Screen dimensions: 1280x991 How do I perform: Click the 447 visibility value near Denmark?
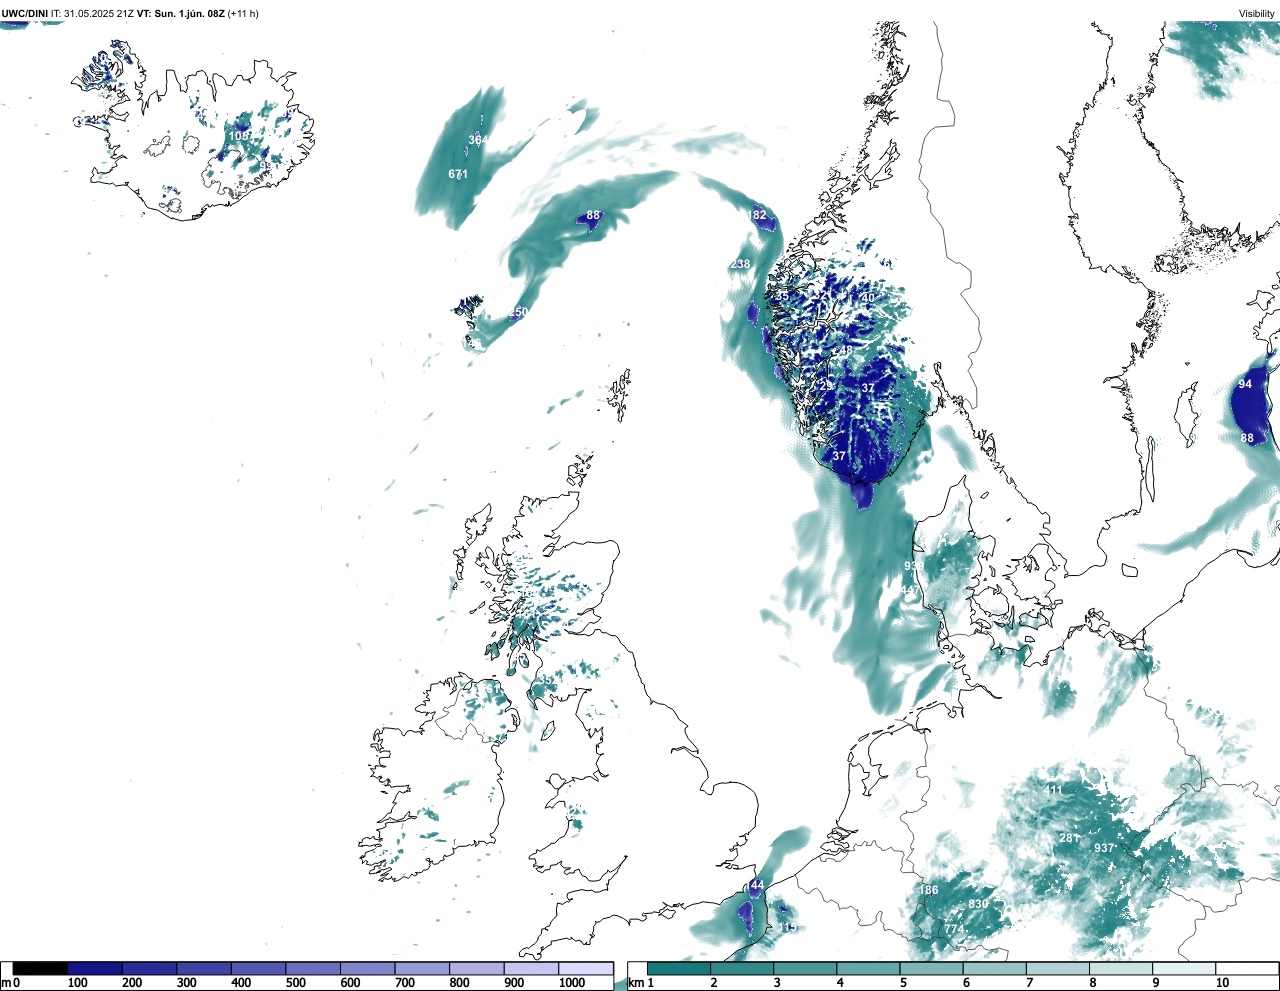point(908,591)
